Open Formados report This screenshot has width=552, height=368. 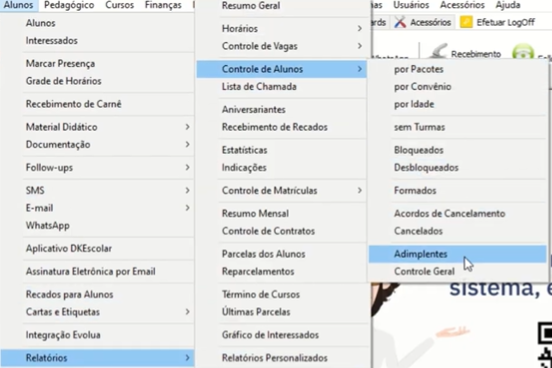(415, 191)
